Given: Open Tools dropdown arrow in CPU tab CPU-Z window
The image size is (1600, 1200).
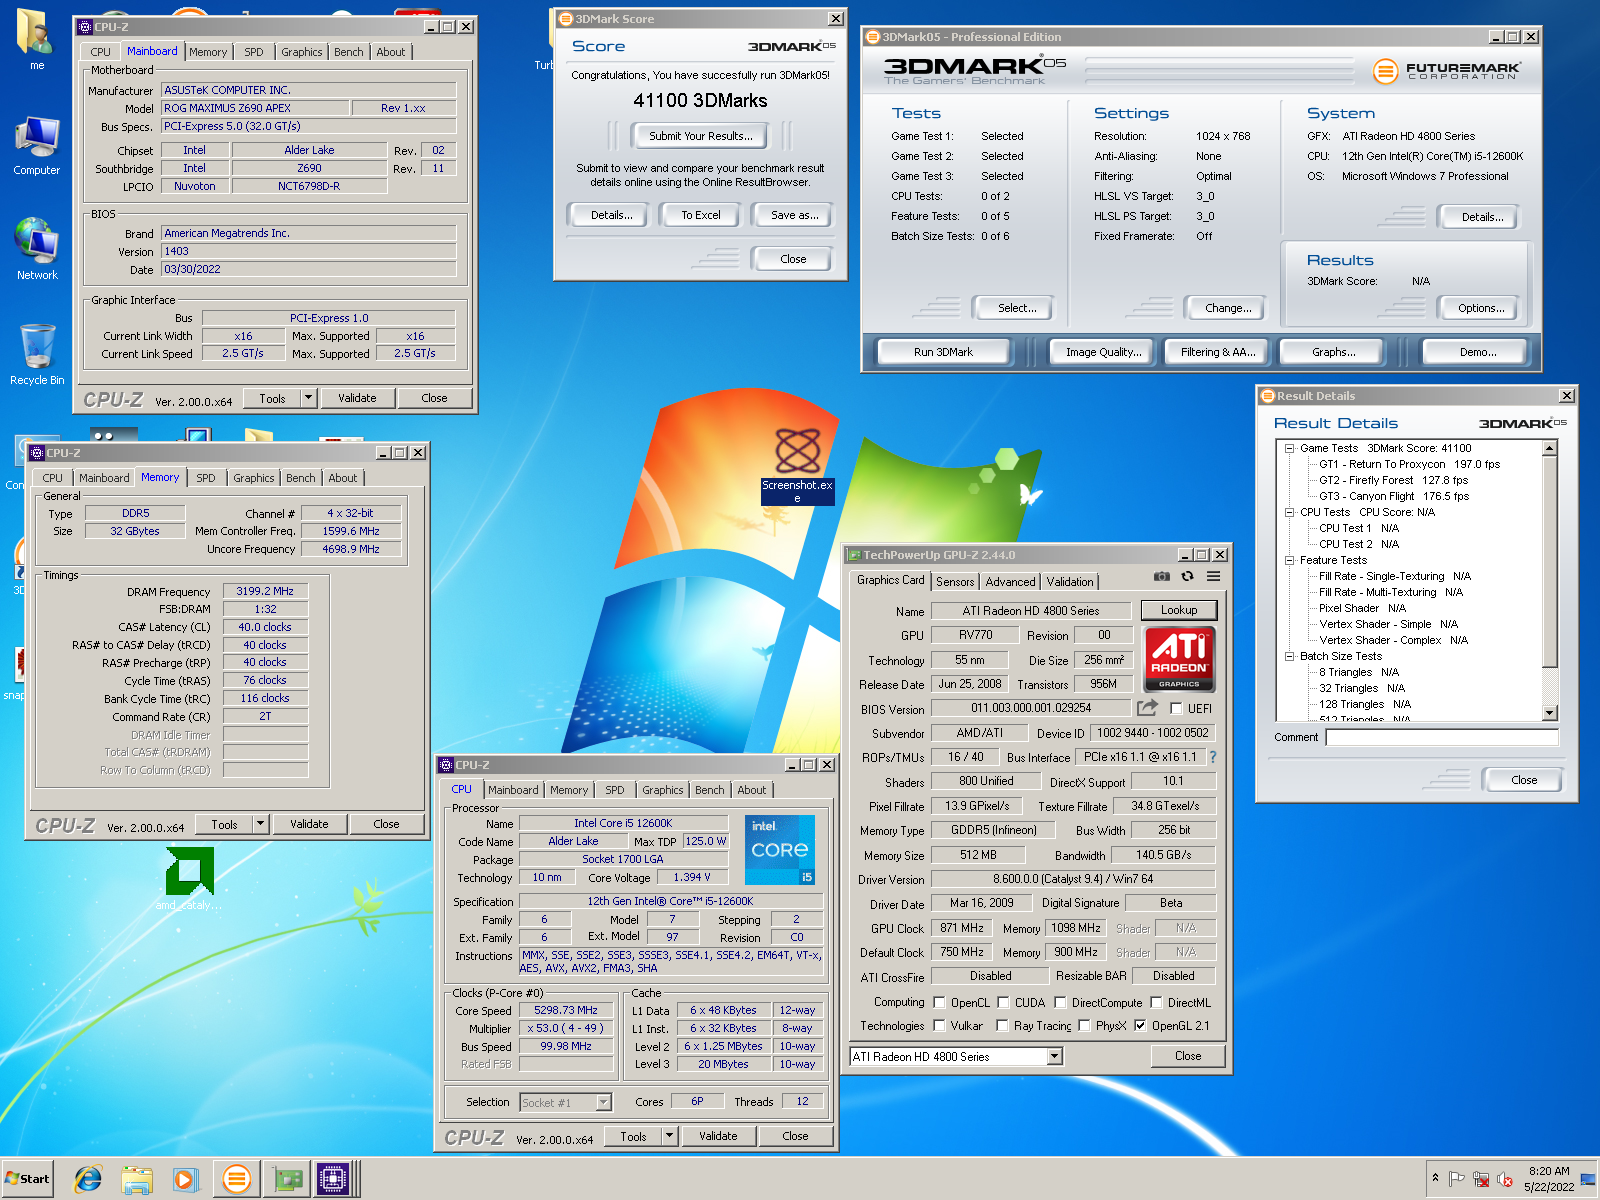Looking at the screenshot, I should 669,1136.
